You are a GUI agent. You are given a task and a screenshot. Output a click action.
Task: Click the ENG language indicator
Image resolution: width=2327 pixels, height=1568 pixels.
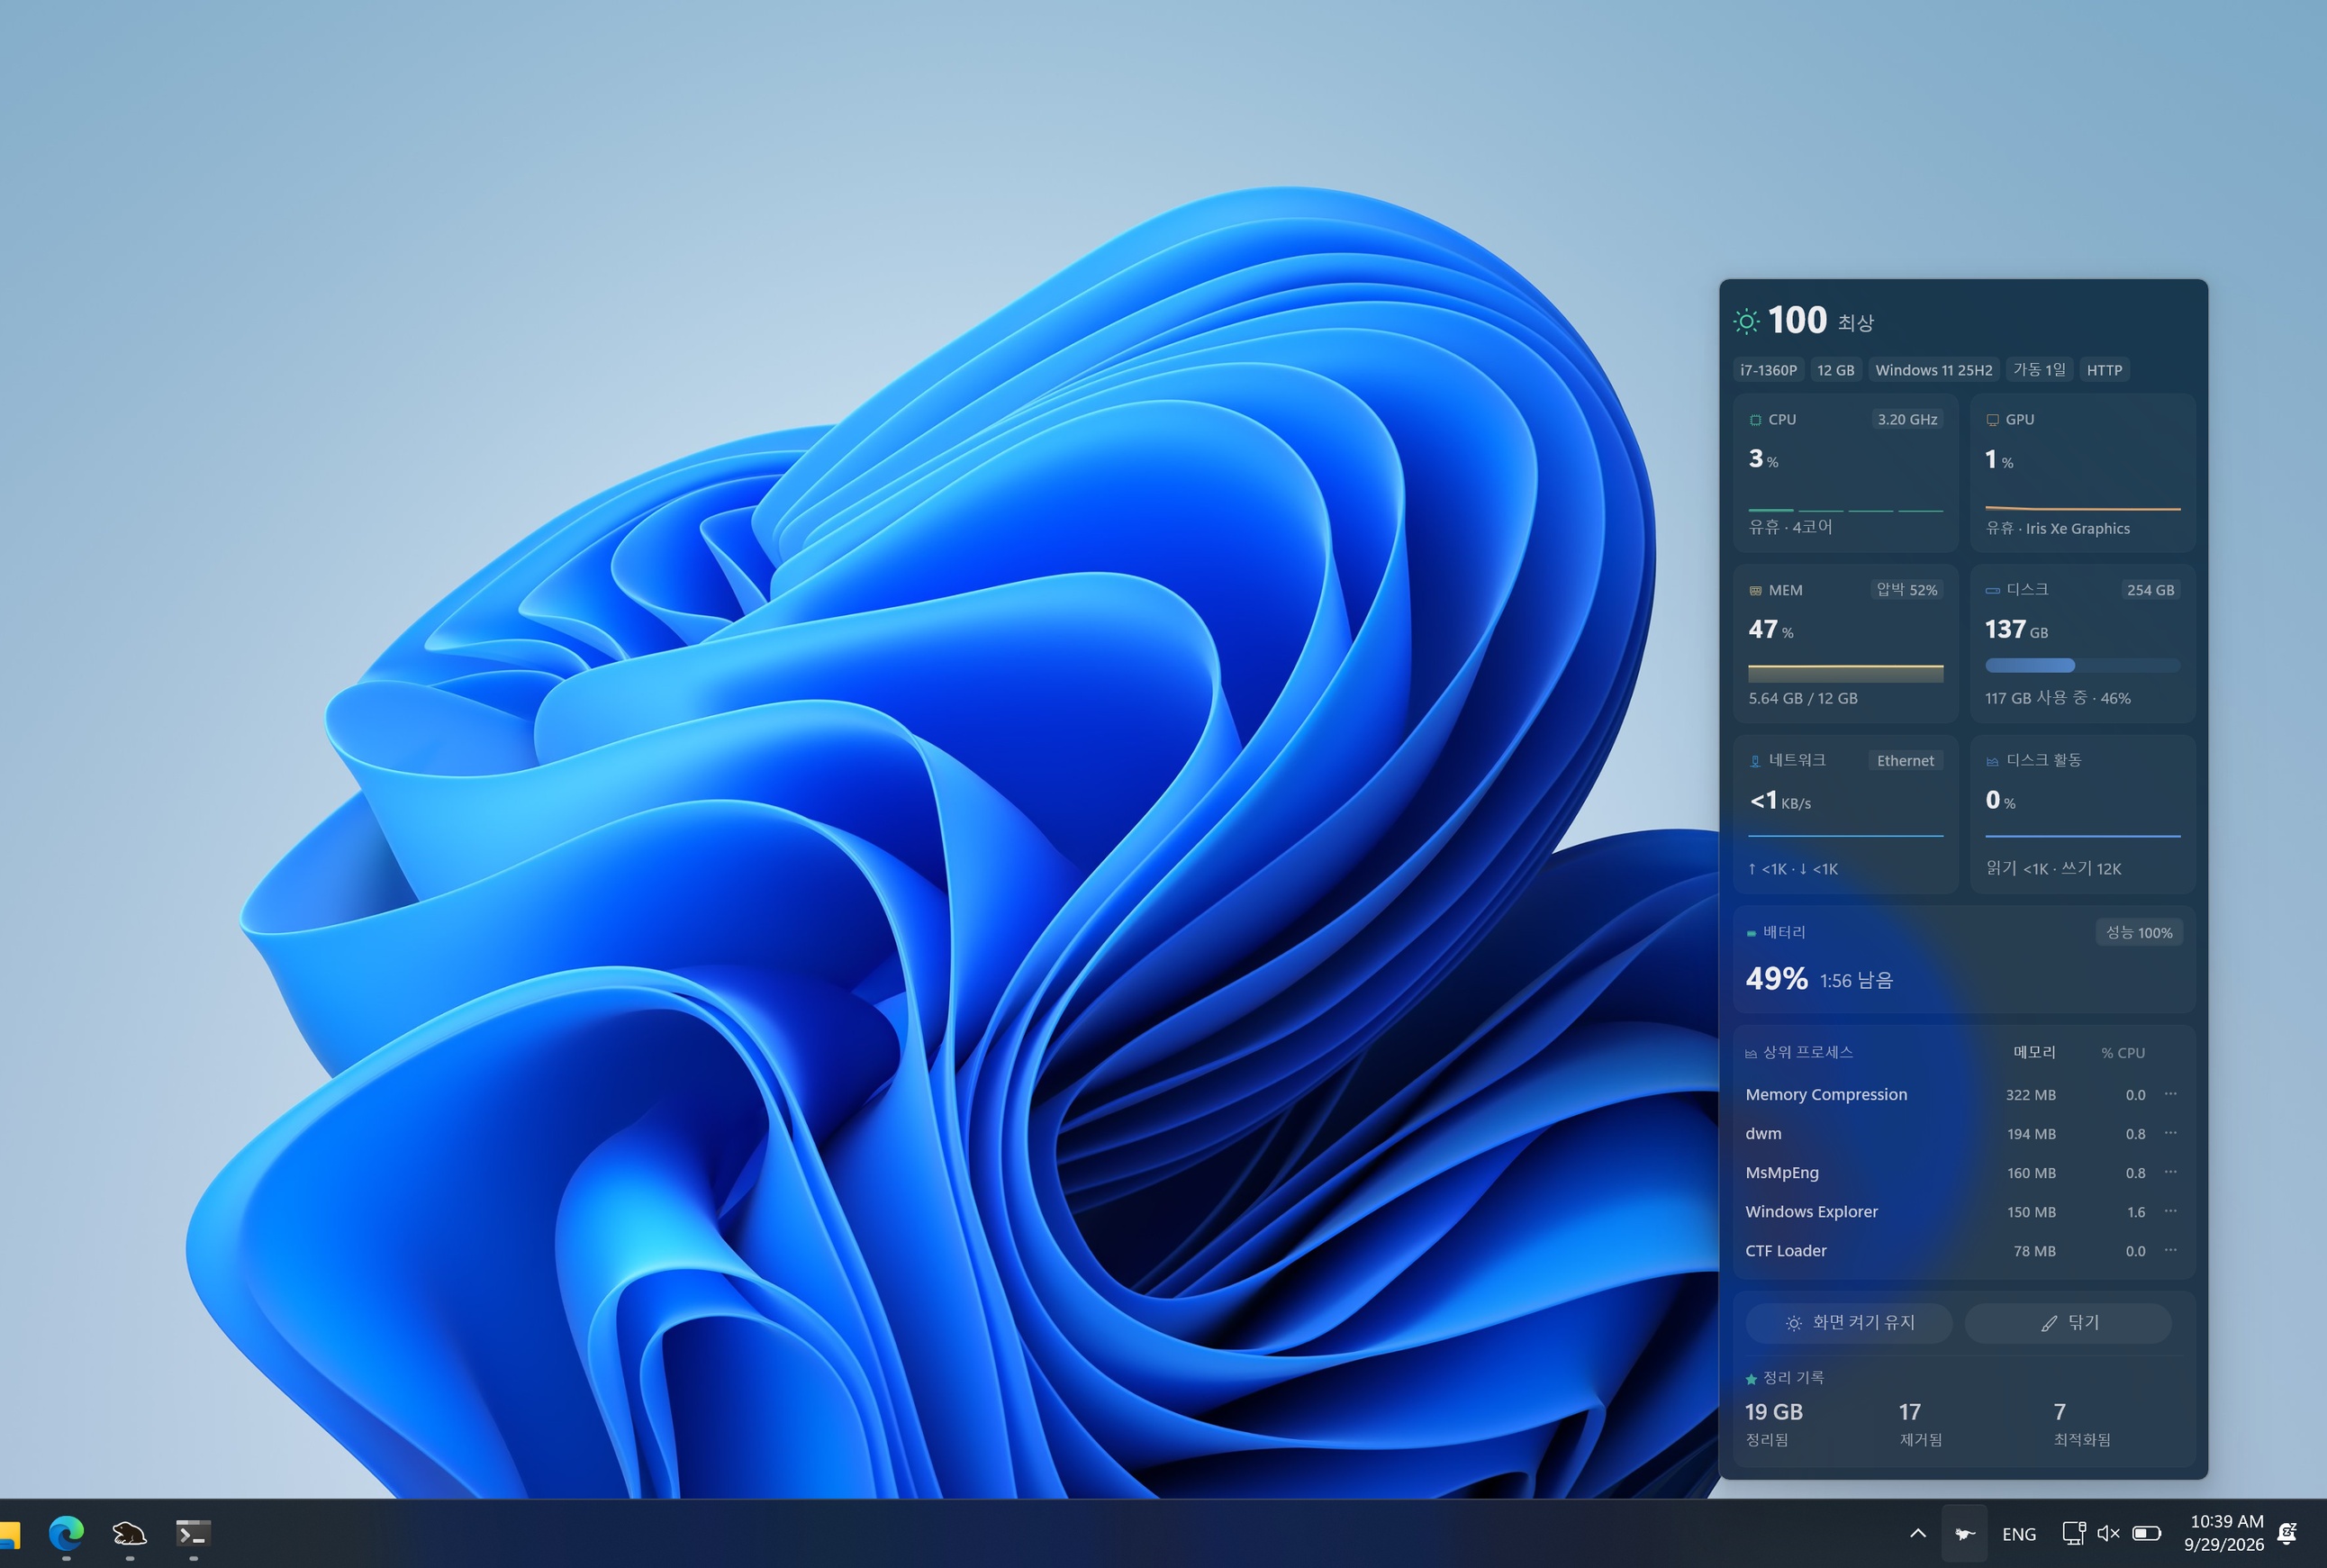(x=2019, y=1534)
